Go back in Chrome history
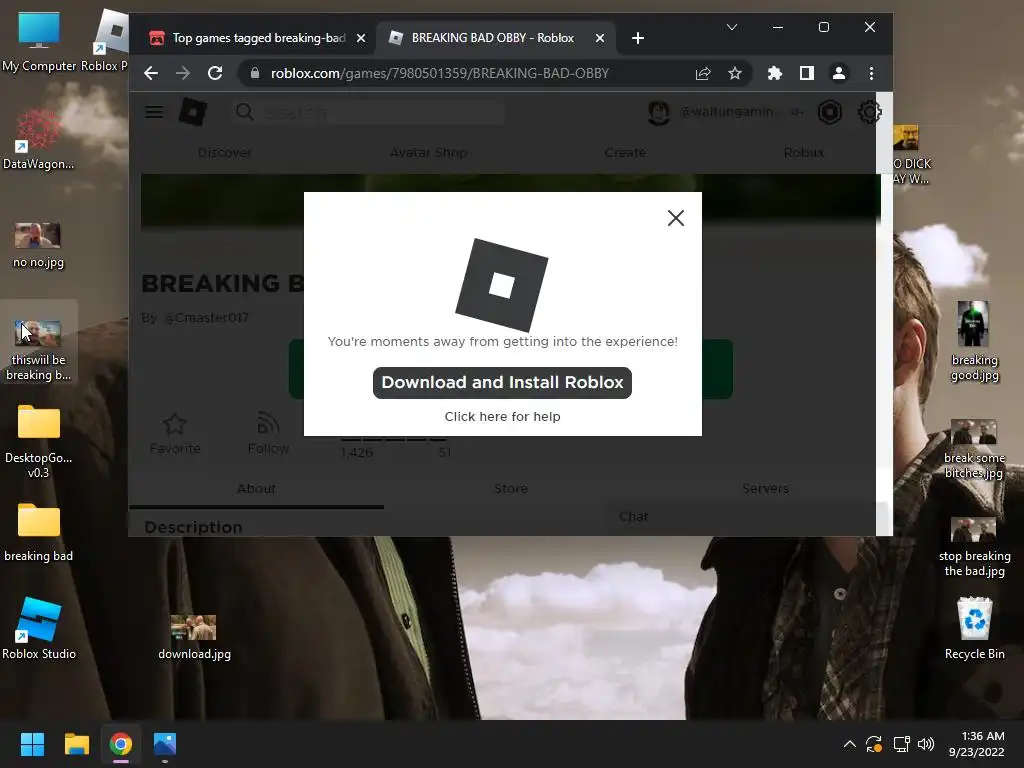Image resolution: width=1024 pixels, height=768 pixels. [151, 73]
